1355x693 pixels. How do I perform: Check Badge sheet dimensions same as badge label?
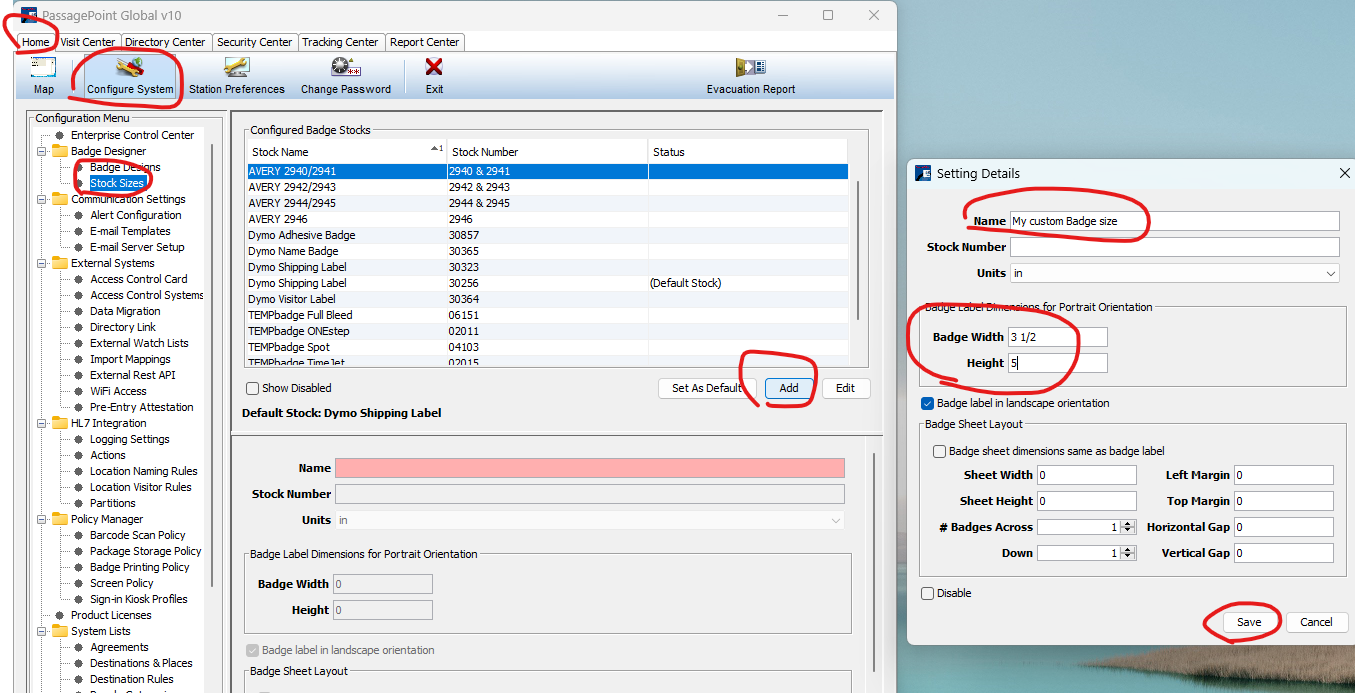940,451
